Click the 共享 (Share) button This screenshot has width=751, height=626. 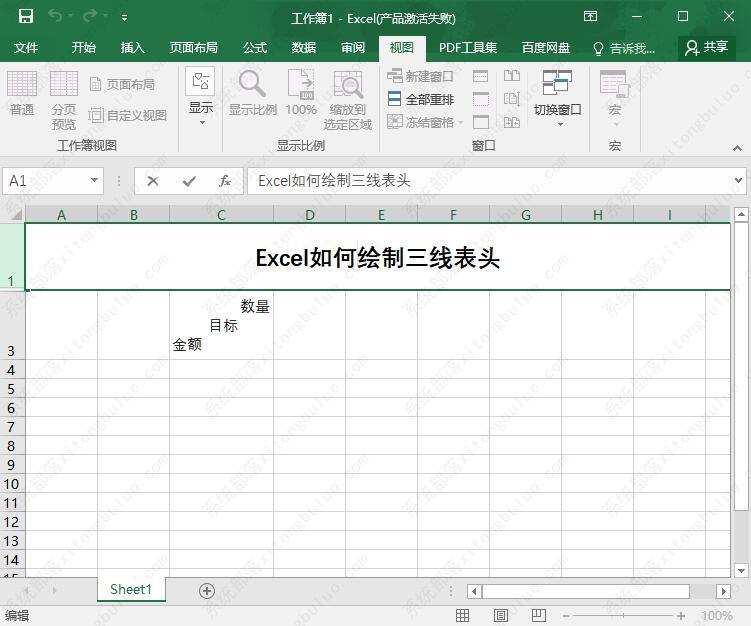(706, 47)
